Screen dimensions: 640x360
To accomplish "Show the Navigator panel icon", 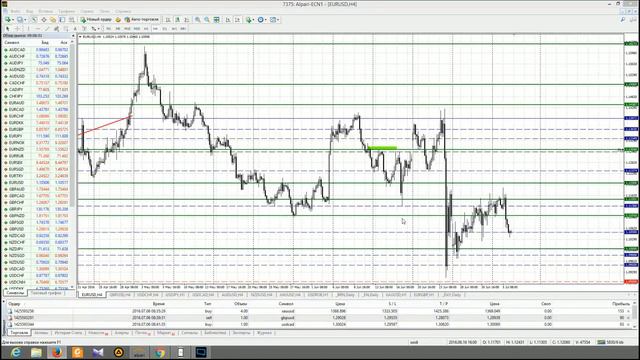I will (x=53, y=20).
